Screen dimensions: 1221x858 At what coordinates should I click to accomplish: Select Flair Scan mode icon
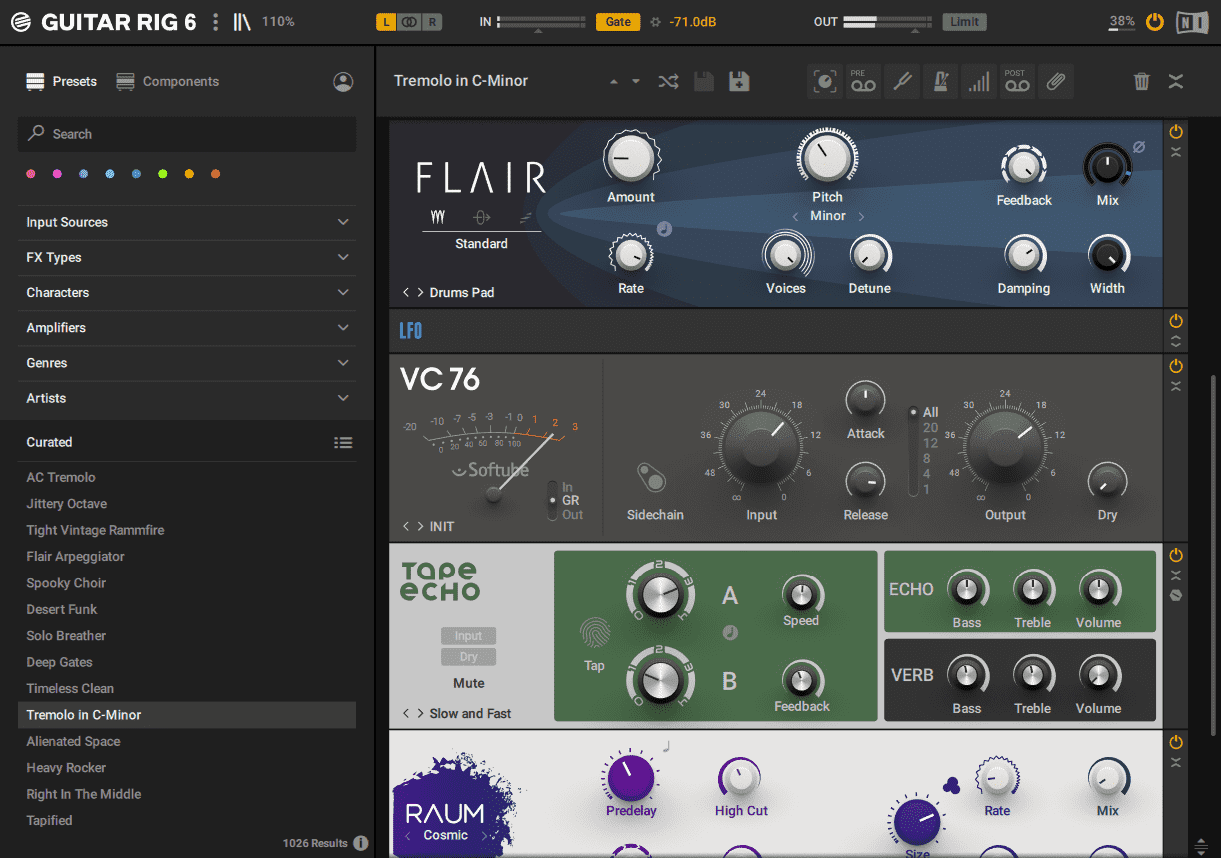[x=526, y=217]
